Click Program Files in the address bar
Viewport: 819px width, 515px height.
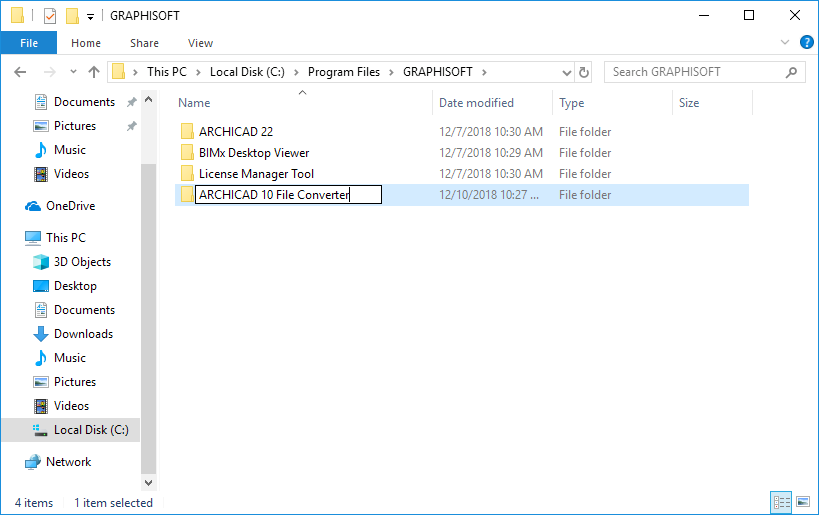[344, 72]
